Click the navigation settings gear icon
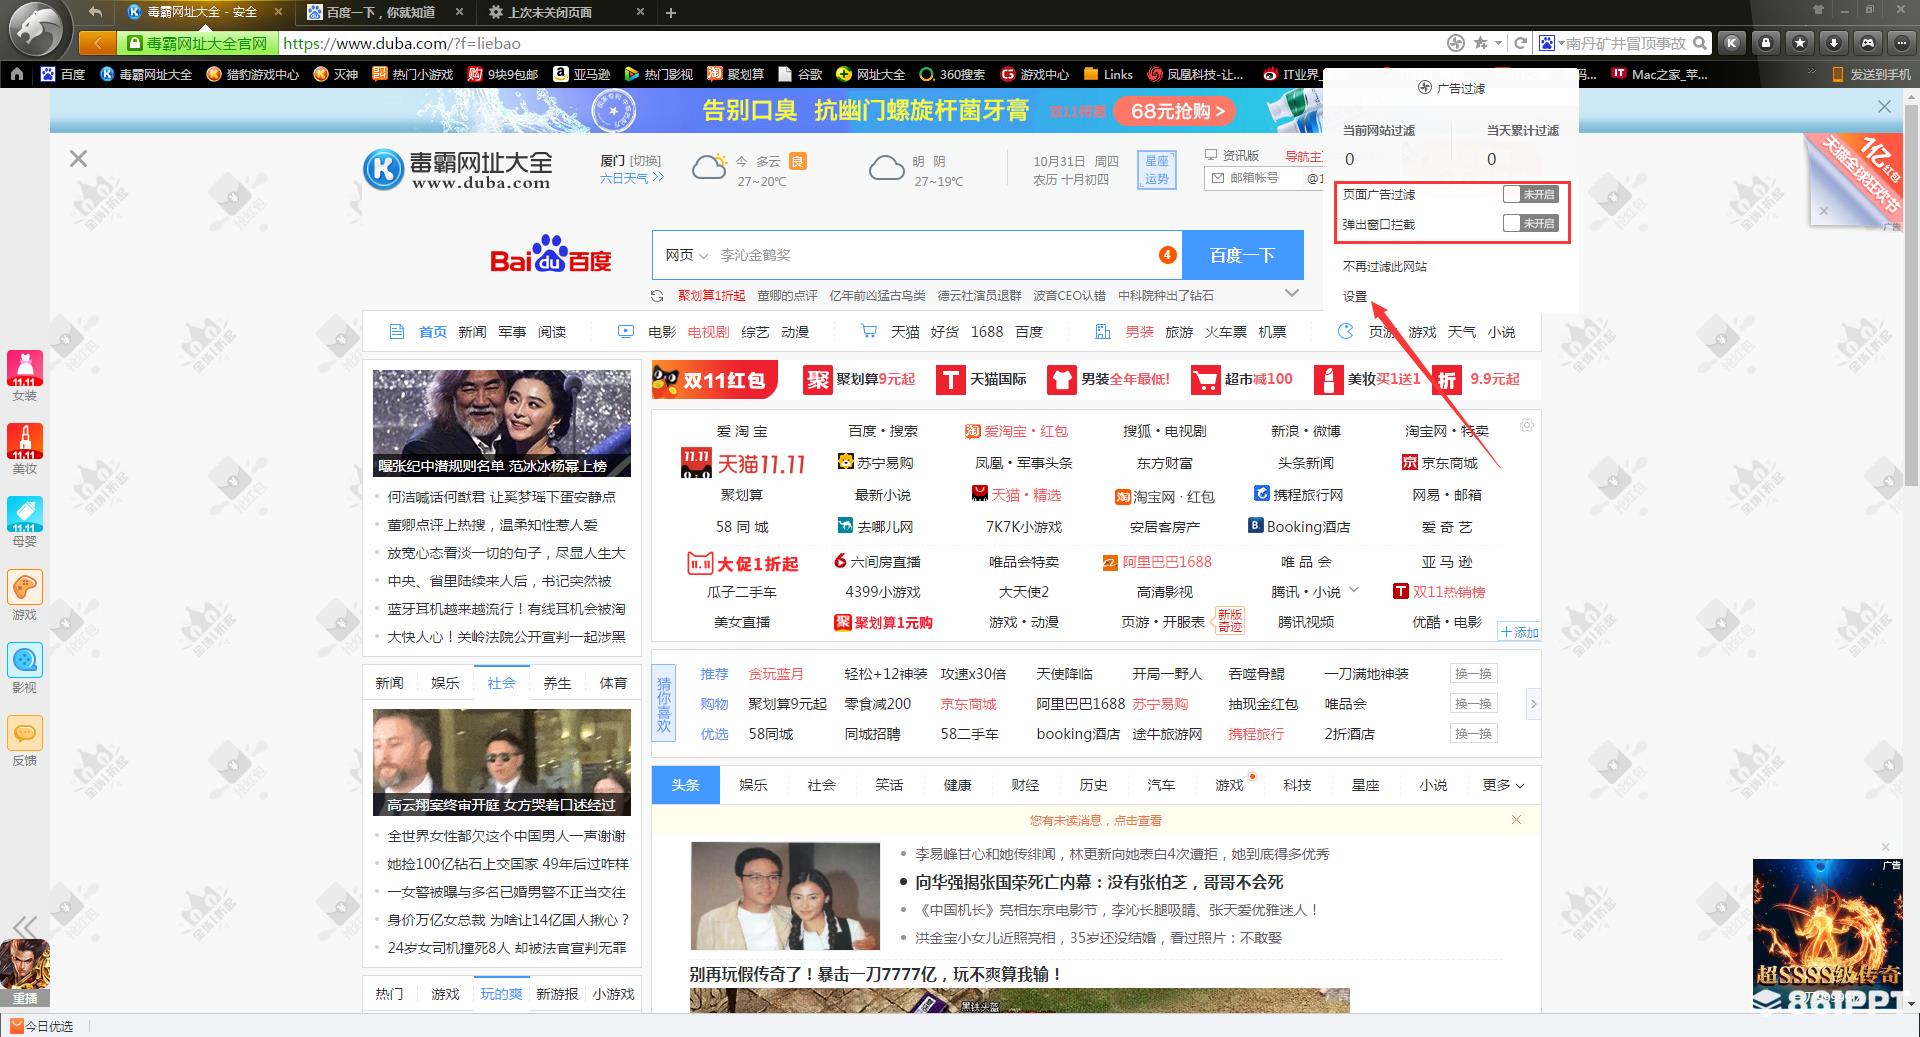1920x1037 pixels. click(x=1527, y=425)
